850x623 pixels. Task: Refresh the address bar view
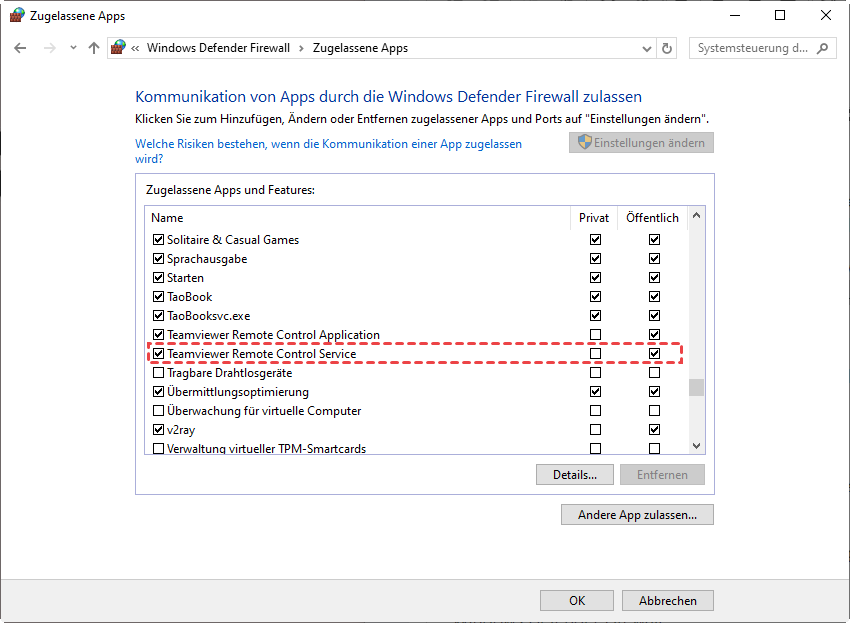(x=668, y=48)
